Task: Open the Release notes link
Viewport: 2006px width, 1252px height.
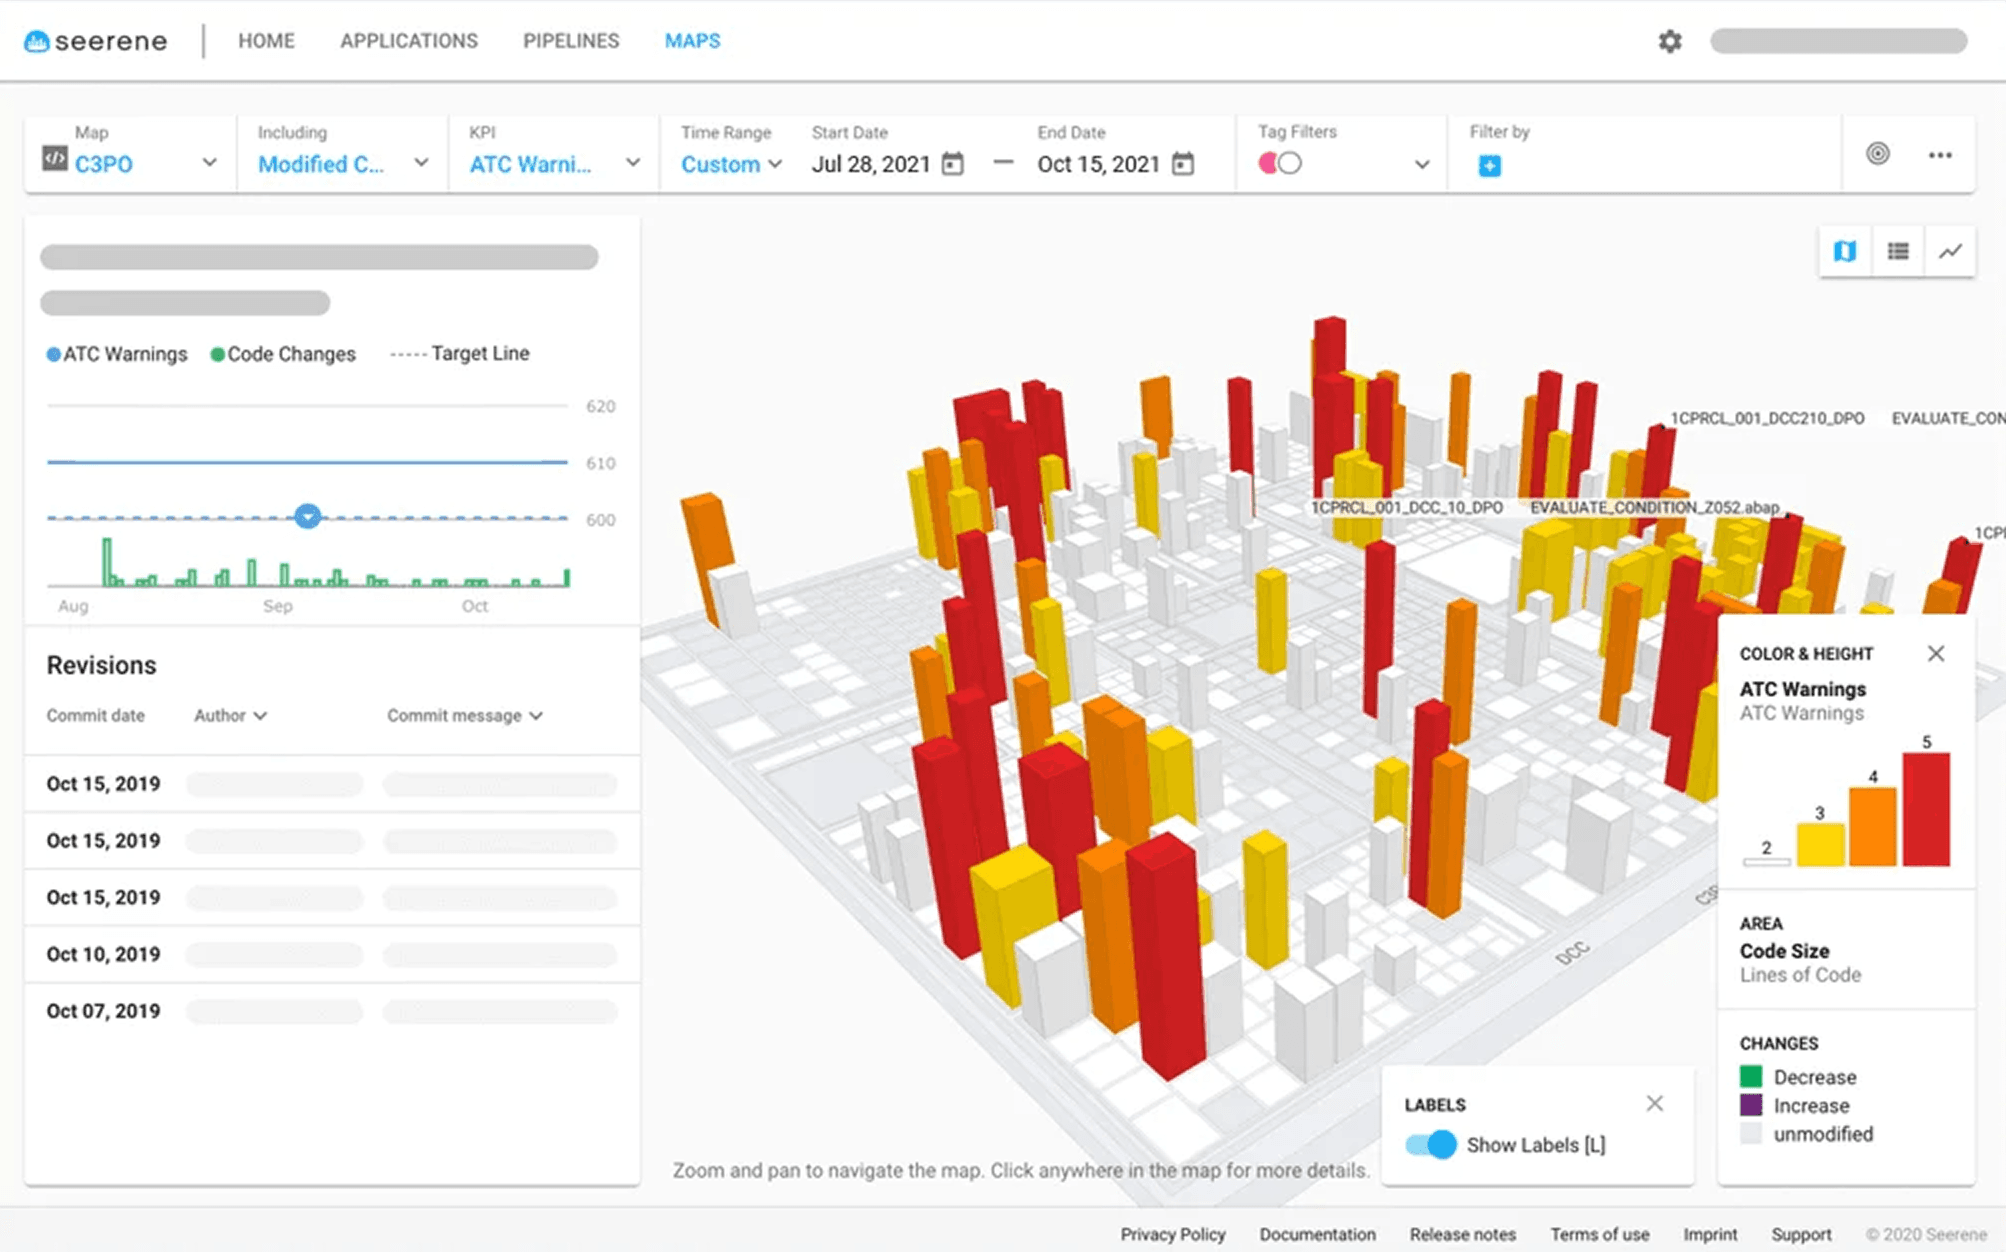Action: 1462,1234
